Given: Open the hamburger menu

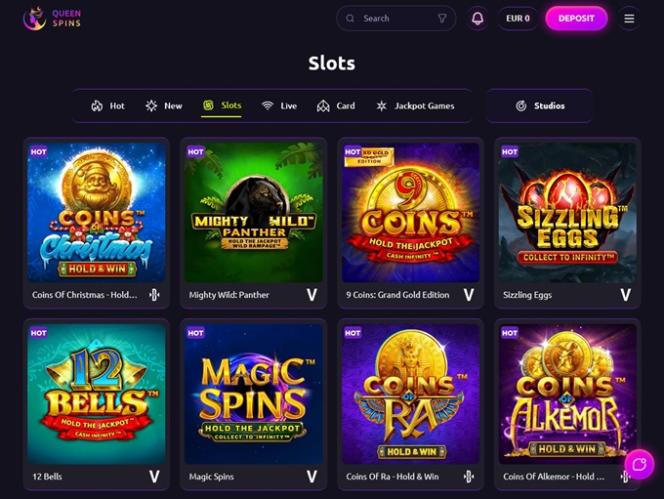Looking at the screenshot, I should point(629,18).
